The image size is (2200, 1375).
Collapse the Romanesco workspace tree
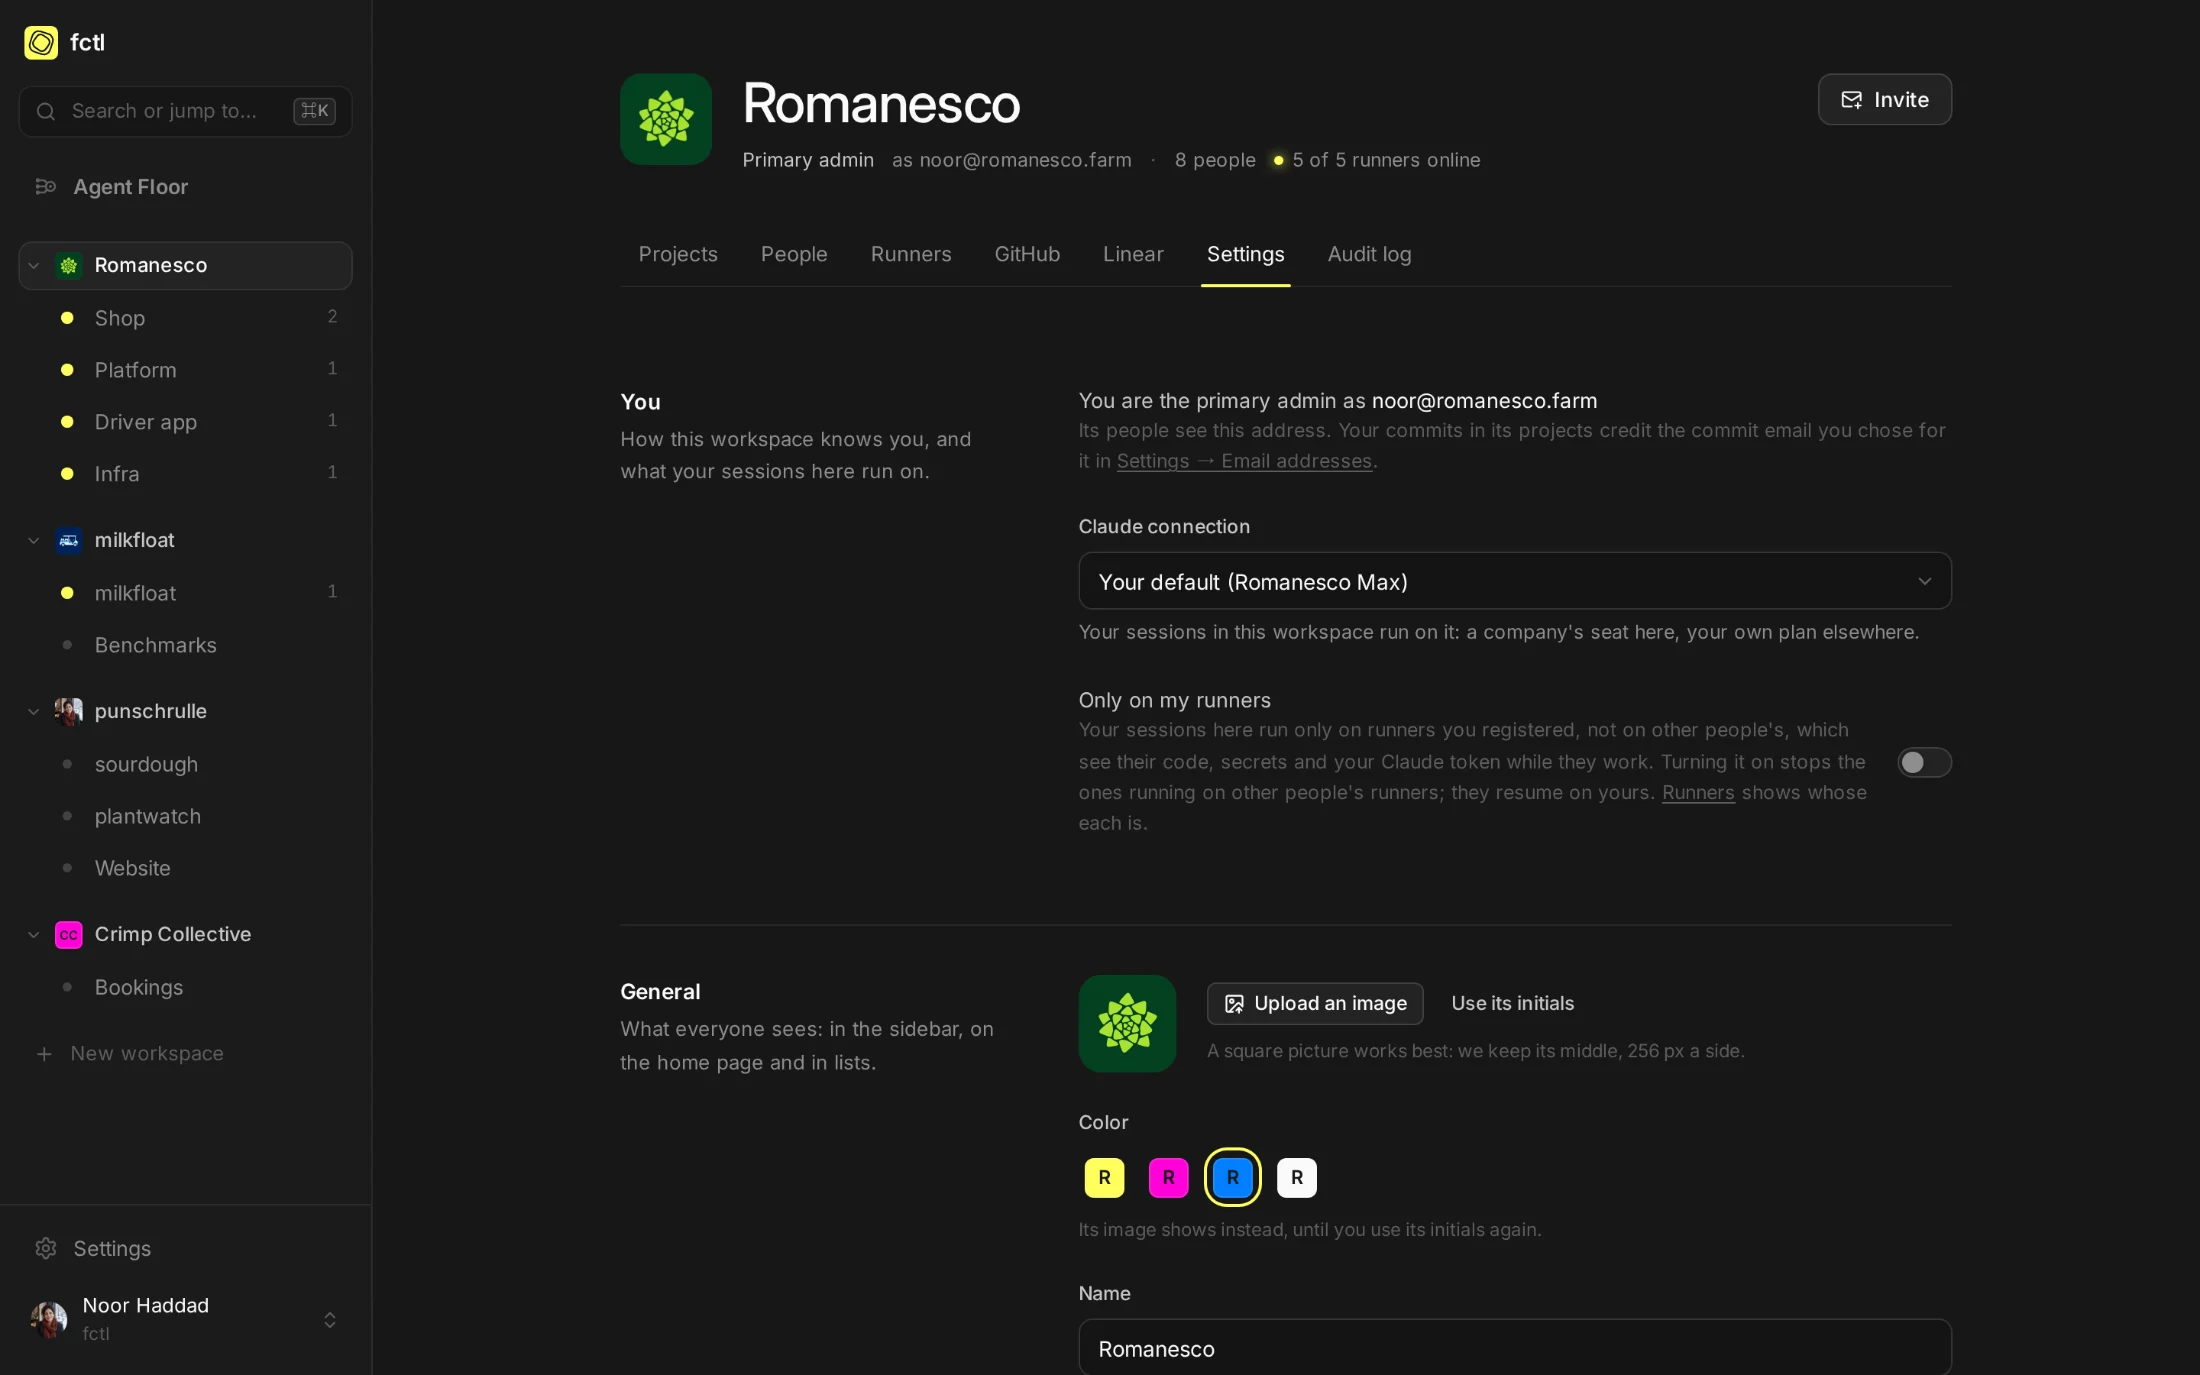pyautogui.click(x=34, y=266)
